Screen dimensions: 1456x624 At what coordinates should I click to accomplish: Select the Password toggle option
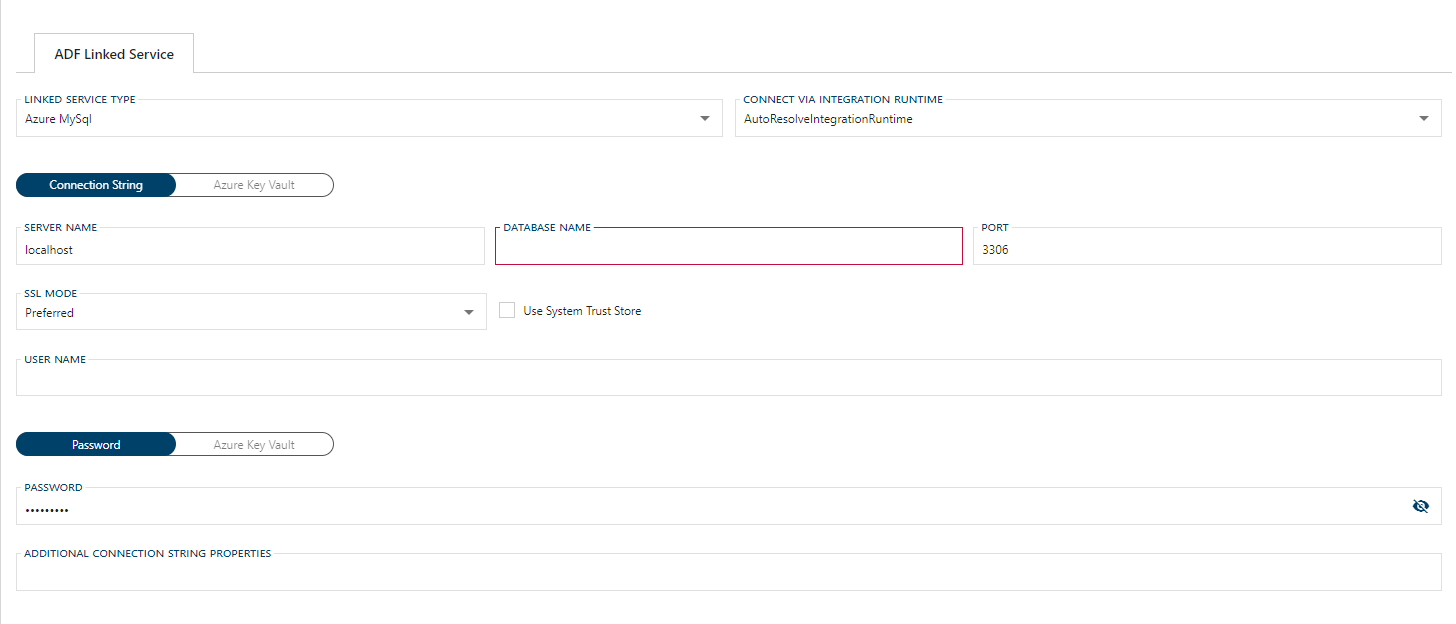95,444
